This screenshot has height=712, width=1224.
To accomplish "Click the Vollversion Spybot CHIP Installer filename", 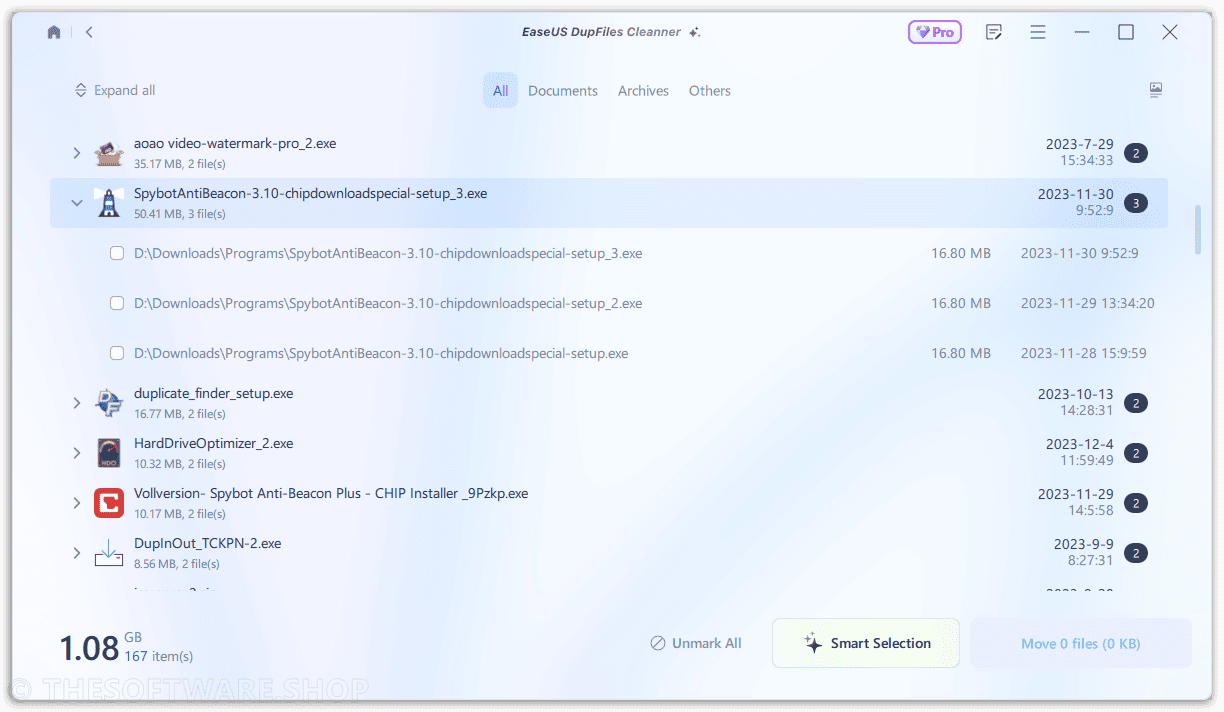I will 331,493.
